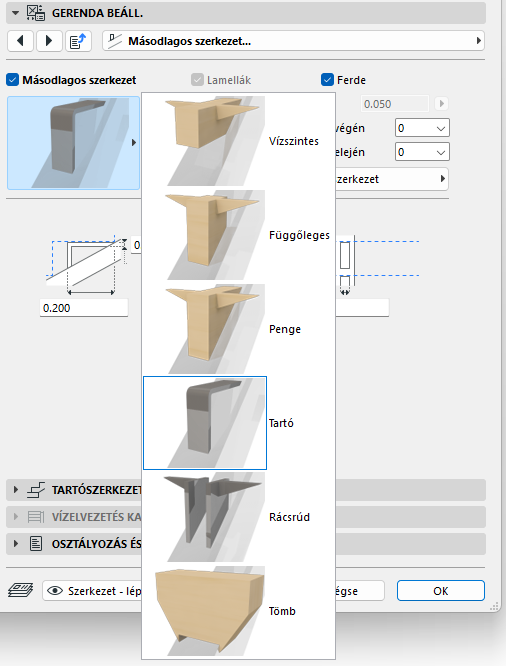Viewport: 506px width, 666px height.
Task: Go to previous settings page arrow
Action: [x=20, y=41]
